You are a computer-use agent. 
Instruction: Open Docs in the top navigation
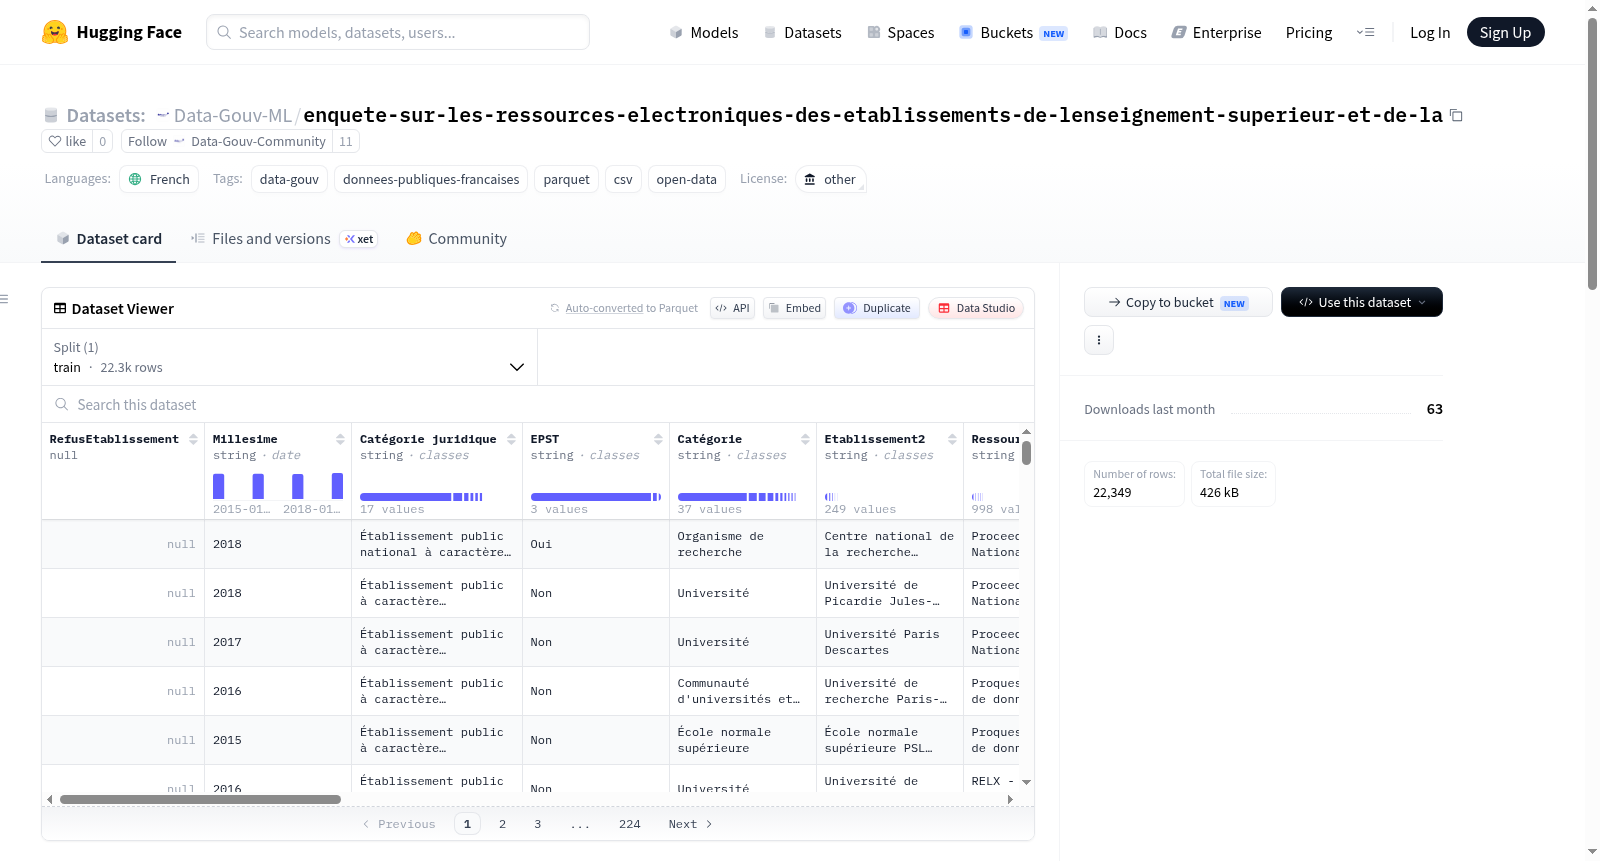pos(1119,33)
